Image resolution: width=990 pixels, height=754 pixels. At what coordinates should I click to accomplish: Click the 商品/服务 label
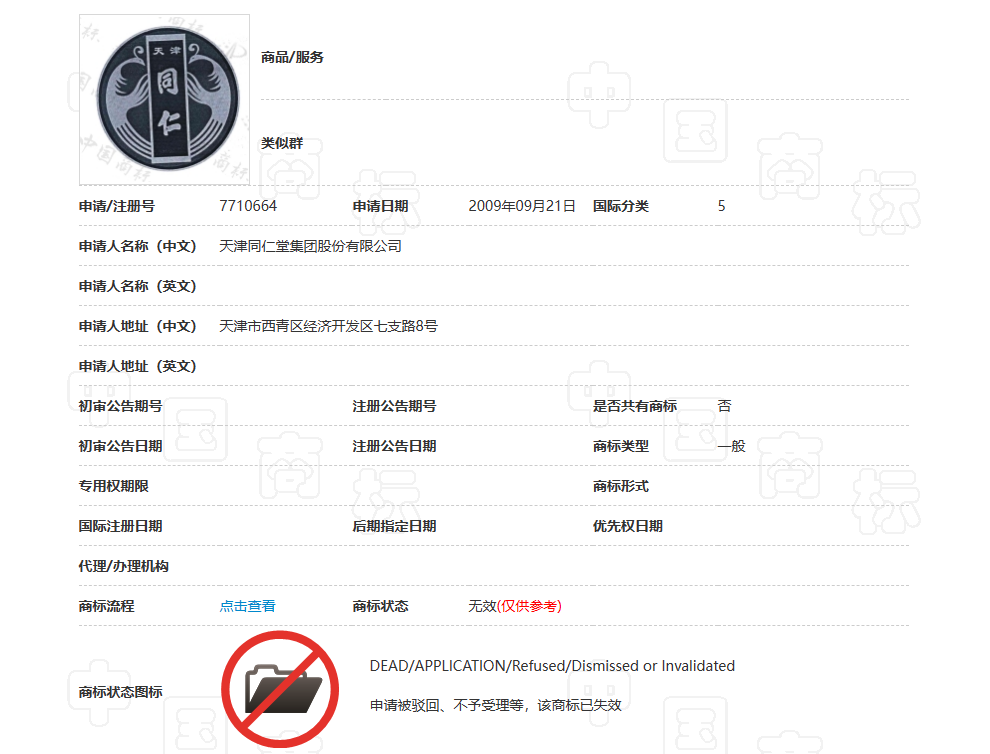292,57
